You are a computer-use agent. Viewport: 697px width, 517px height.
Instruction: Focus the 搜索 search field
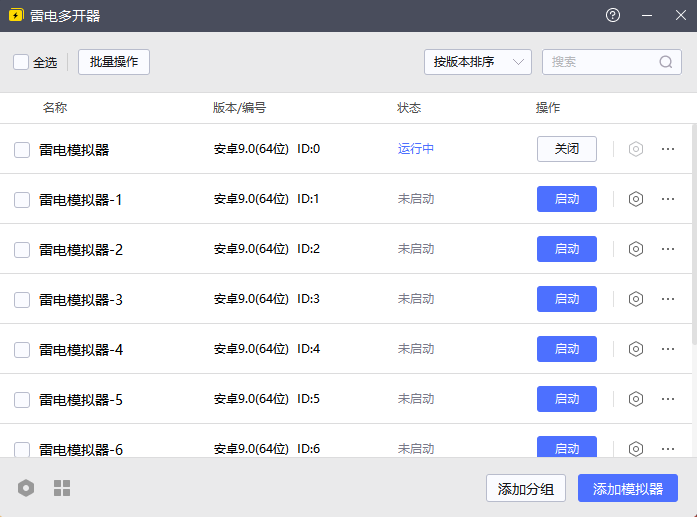click(600, 62)
